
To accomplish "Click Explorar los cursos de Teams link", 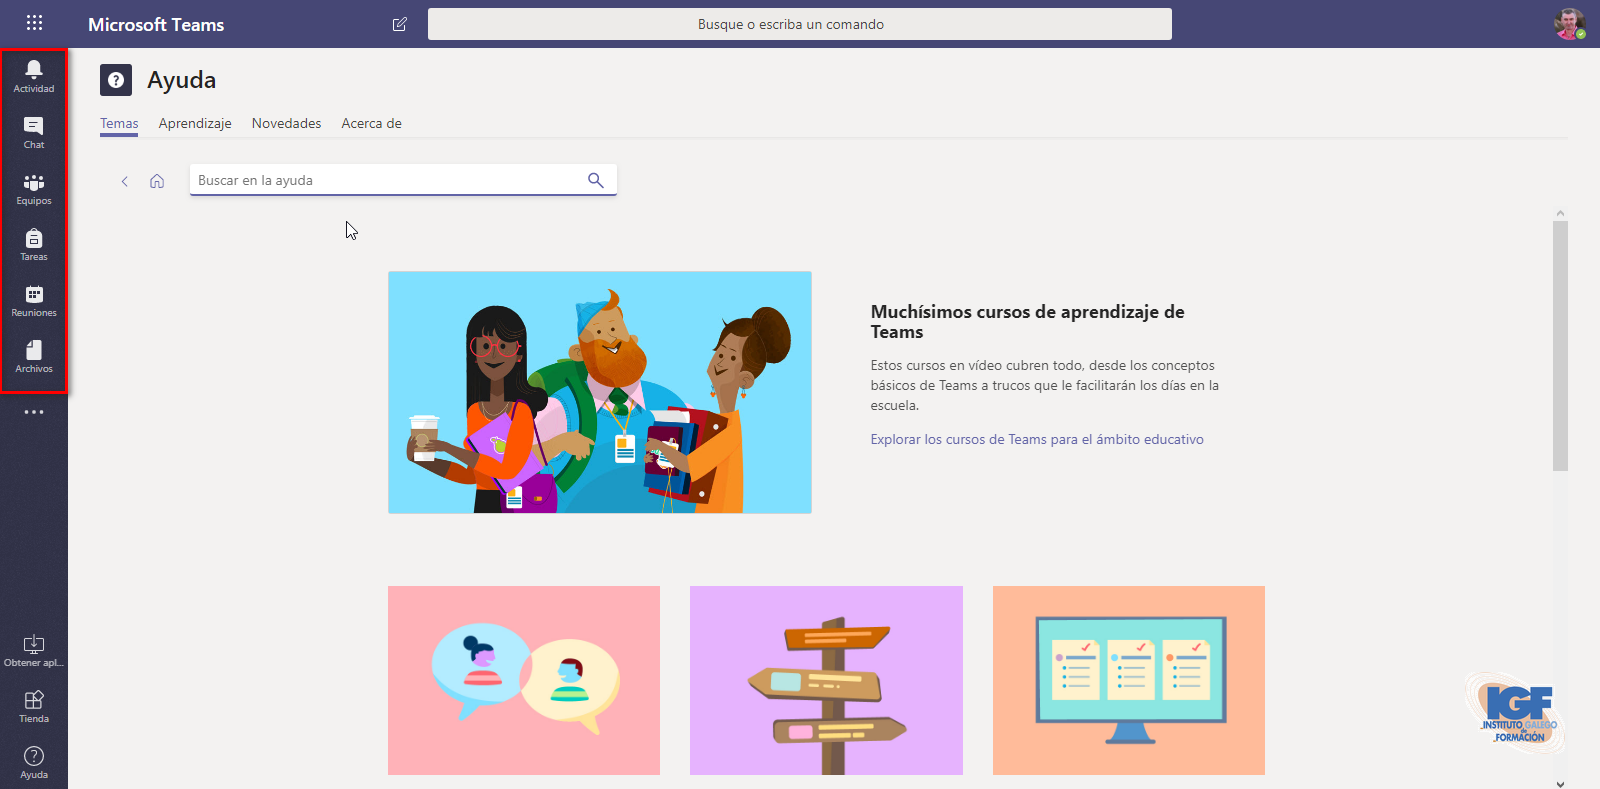I will (x=1037, y=439).
